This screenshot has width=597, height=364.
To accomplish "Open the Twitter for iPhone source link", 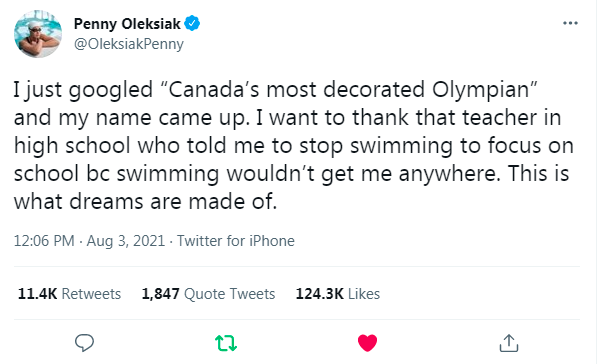I will [x=236, y=241].
